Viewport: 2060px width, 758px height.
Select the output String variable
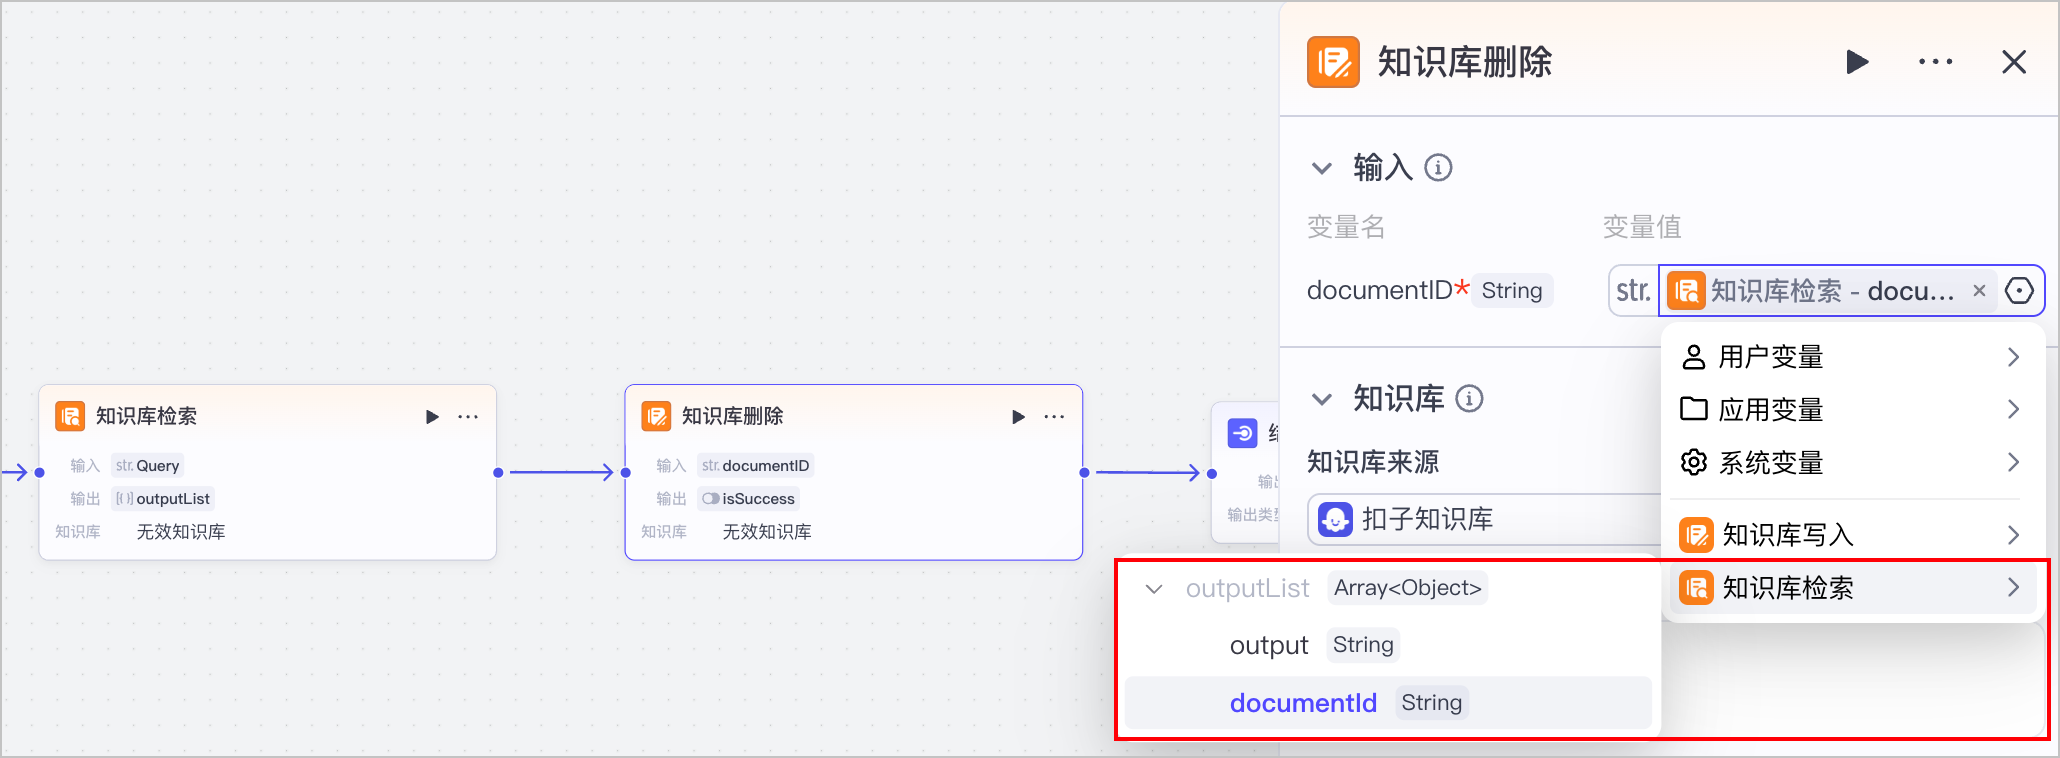tap(1388, 645)
